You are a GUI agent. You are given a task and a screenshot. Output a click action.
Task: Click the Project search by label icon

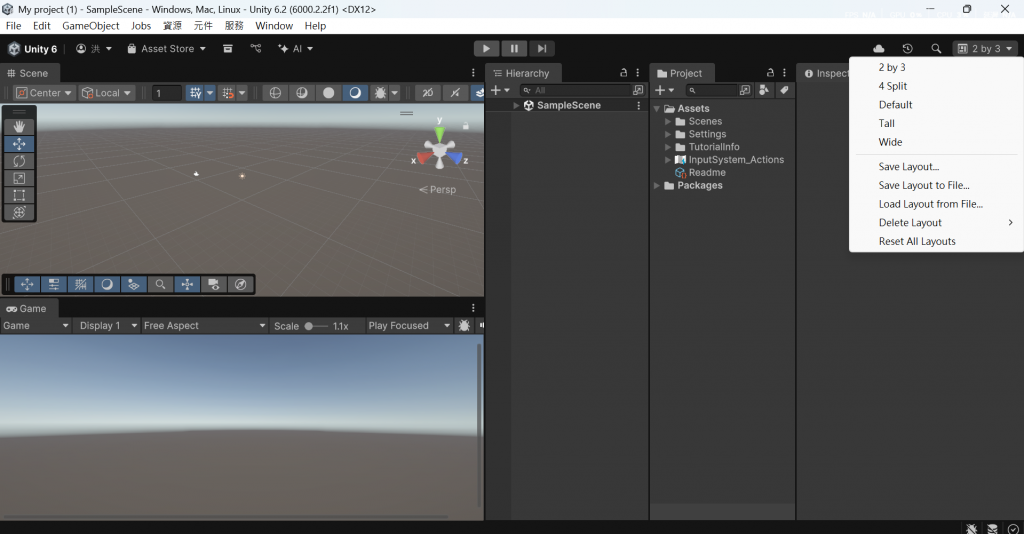tap(784, 90)
